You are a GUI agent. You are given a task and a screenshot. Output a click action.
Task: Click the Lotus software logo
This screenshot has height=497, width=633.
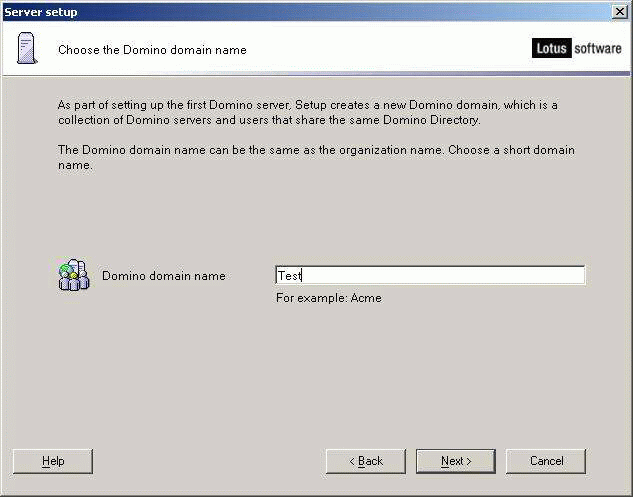click(x=576, y=48)
